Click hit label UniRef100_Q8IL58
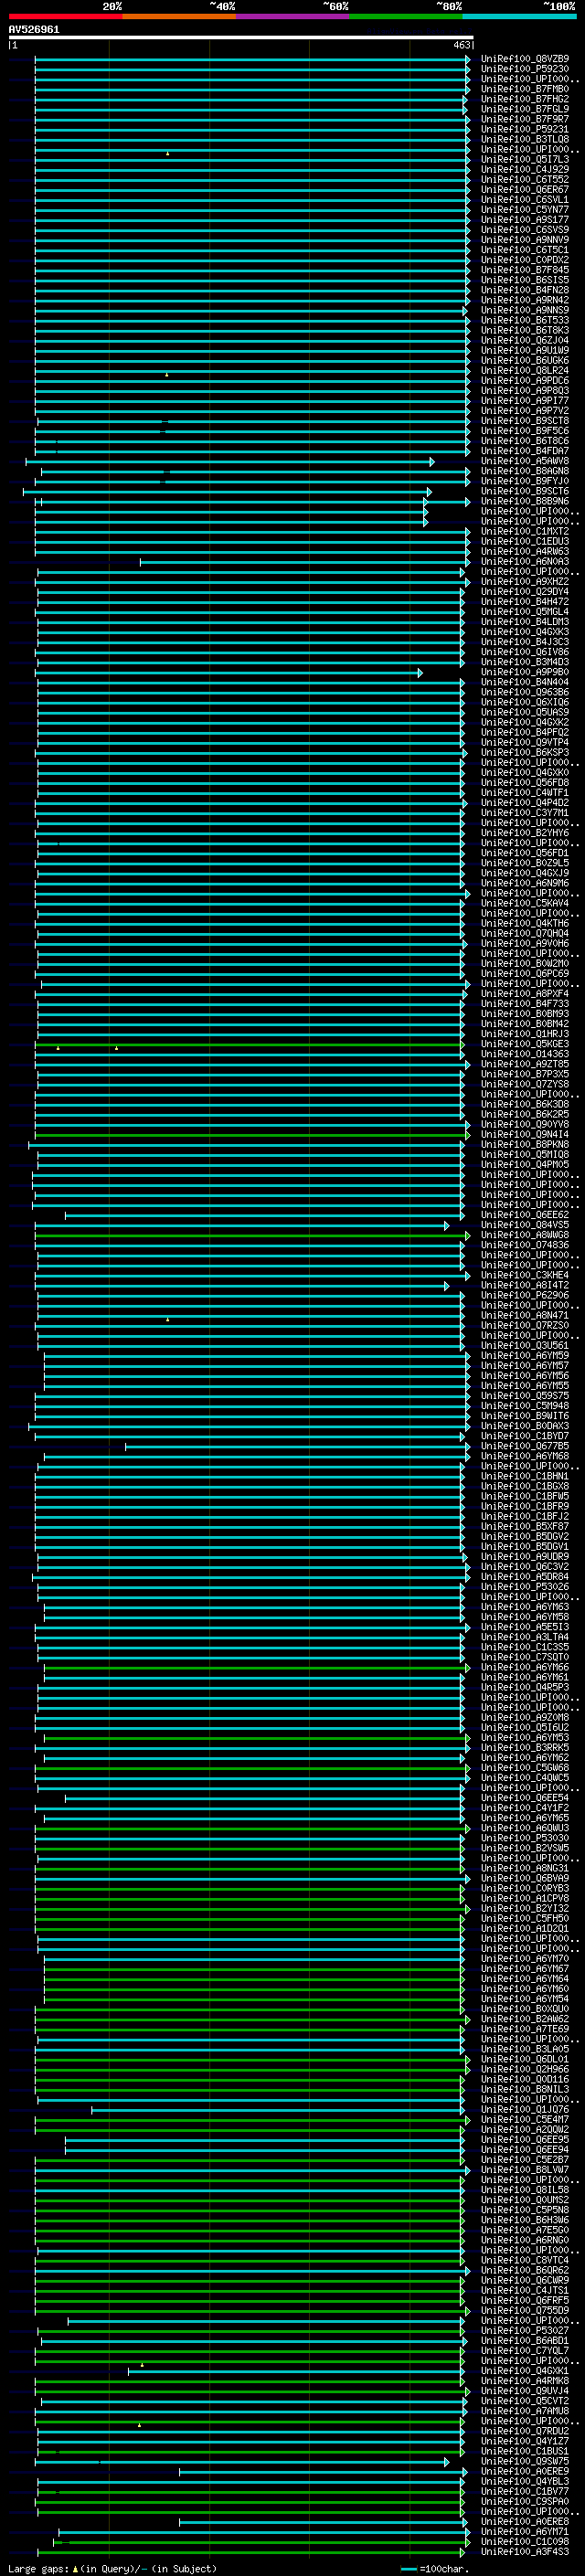Screen dimensions: 585x2576 pos(524,2190)
